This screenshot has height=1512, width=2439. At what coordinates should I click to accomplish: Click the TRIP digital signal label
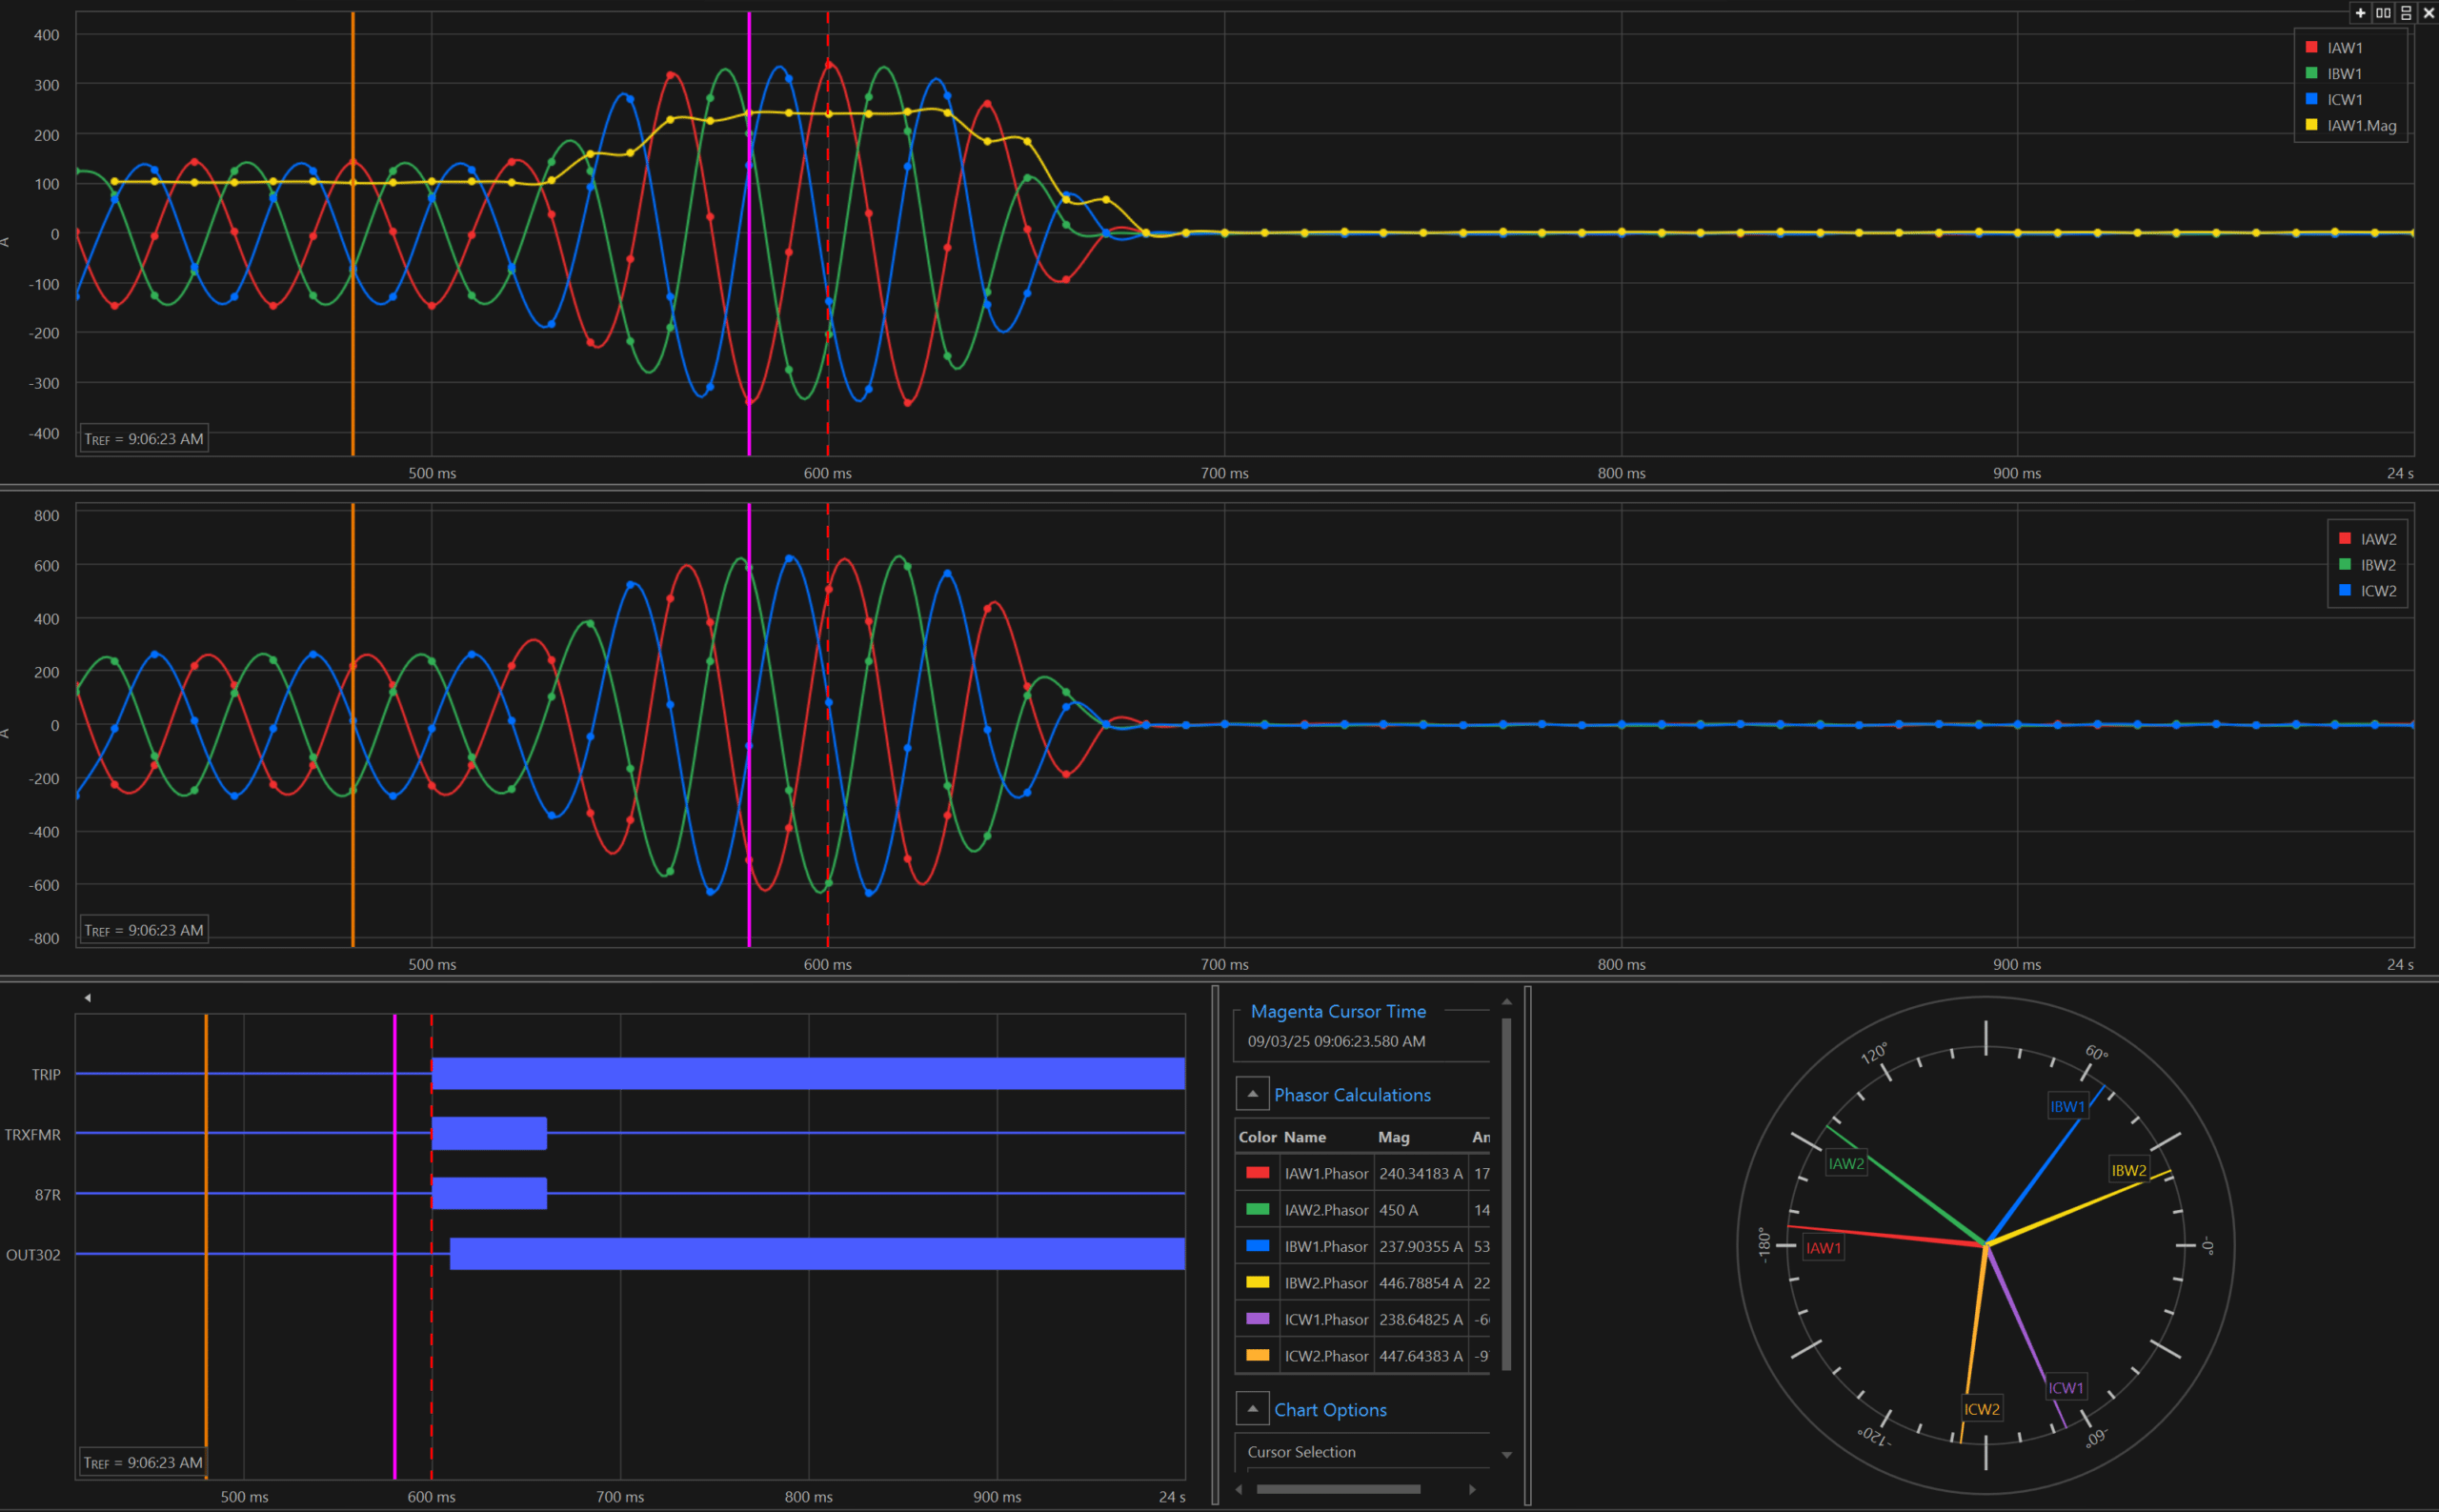click(46, 1074)
